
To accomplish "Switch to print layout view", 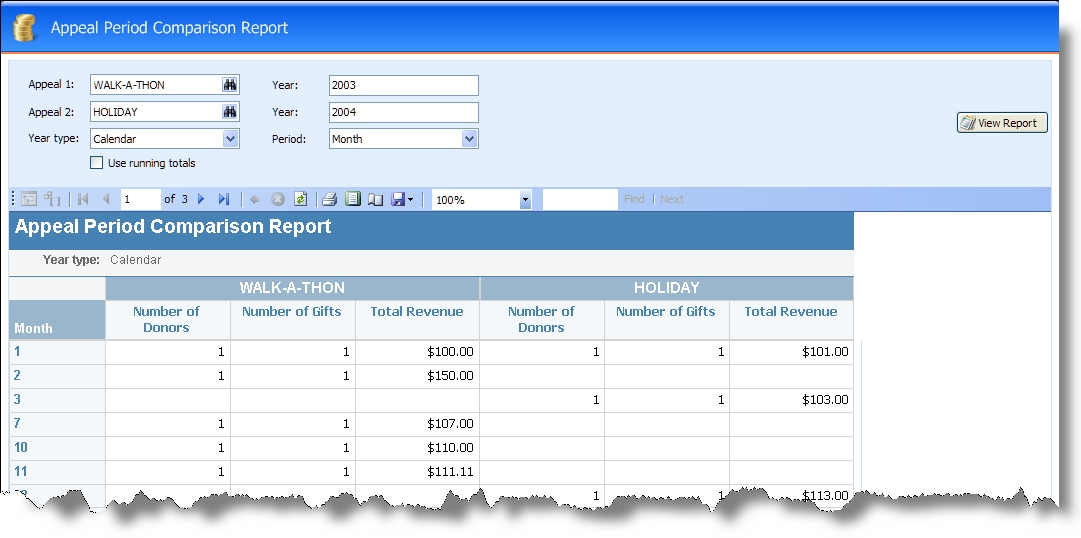I will point(353,199).
